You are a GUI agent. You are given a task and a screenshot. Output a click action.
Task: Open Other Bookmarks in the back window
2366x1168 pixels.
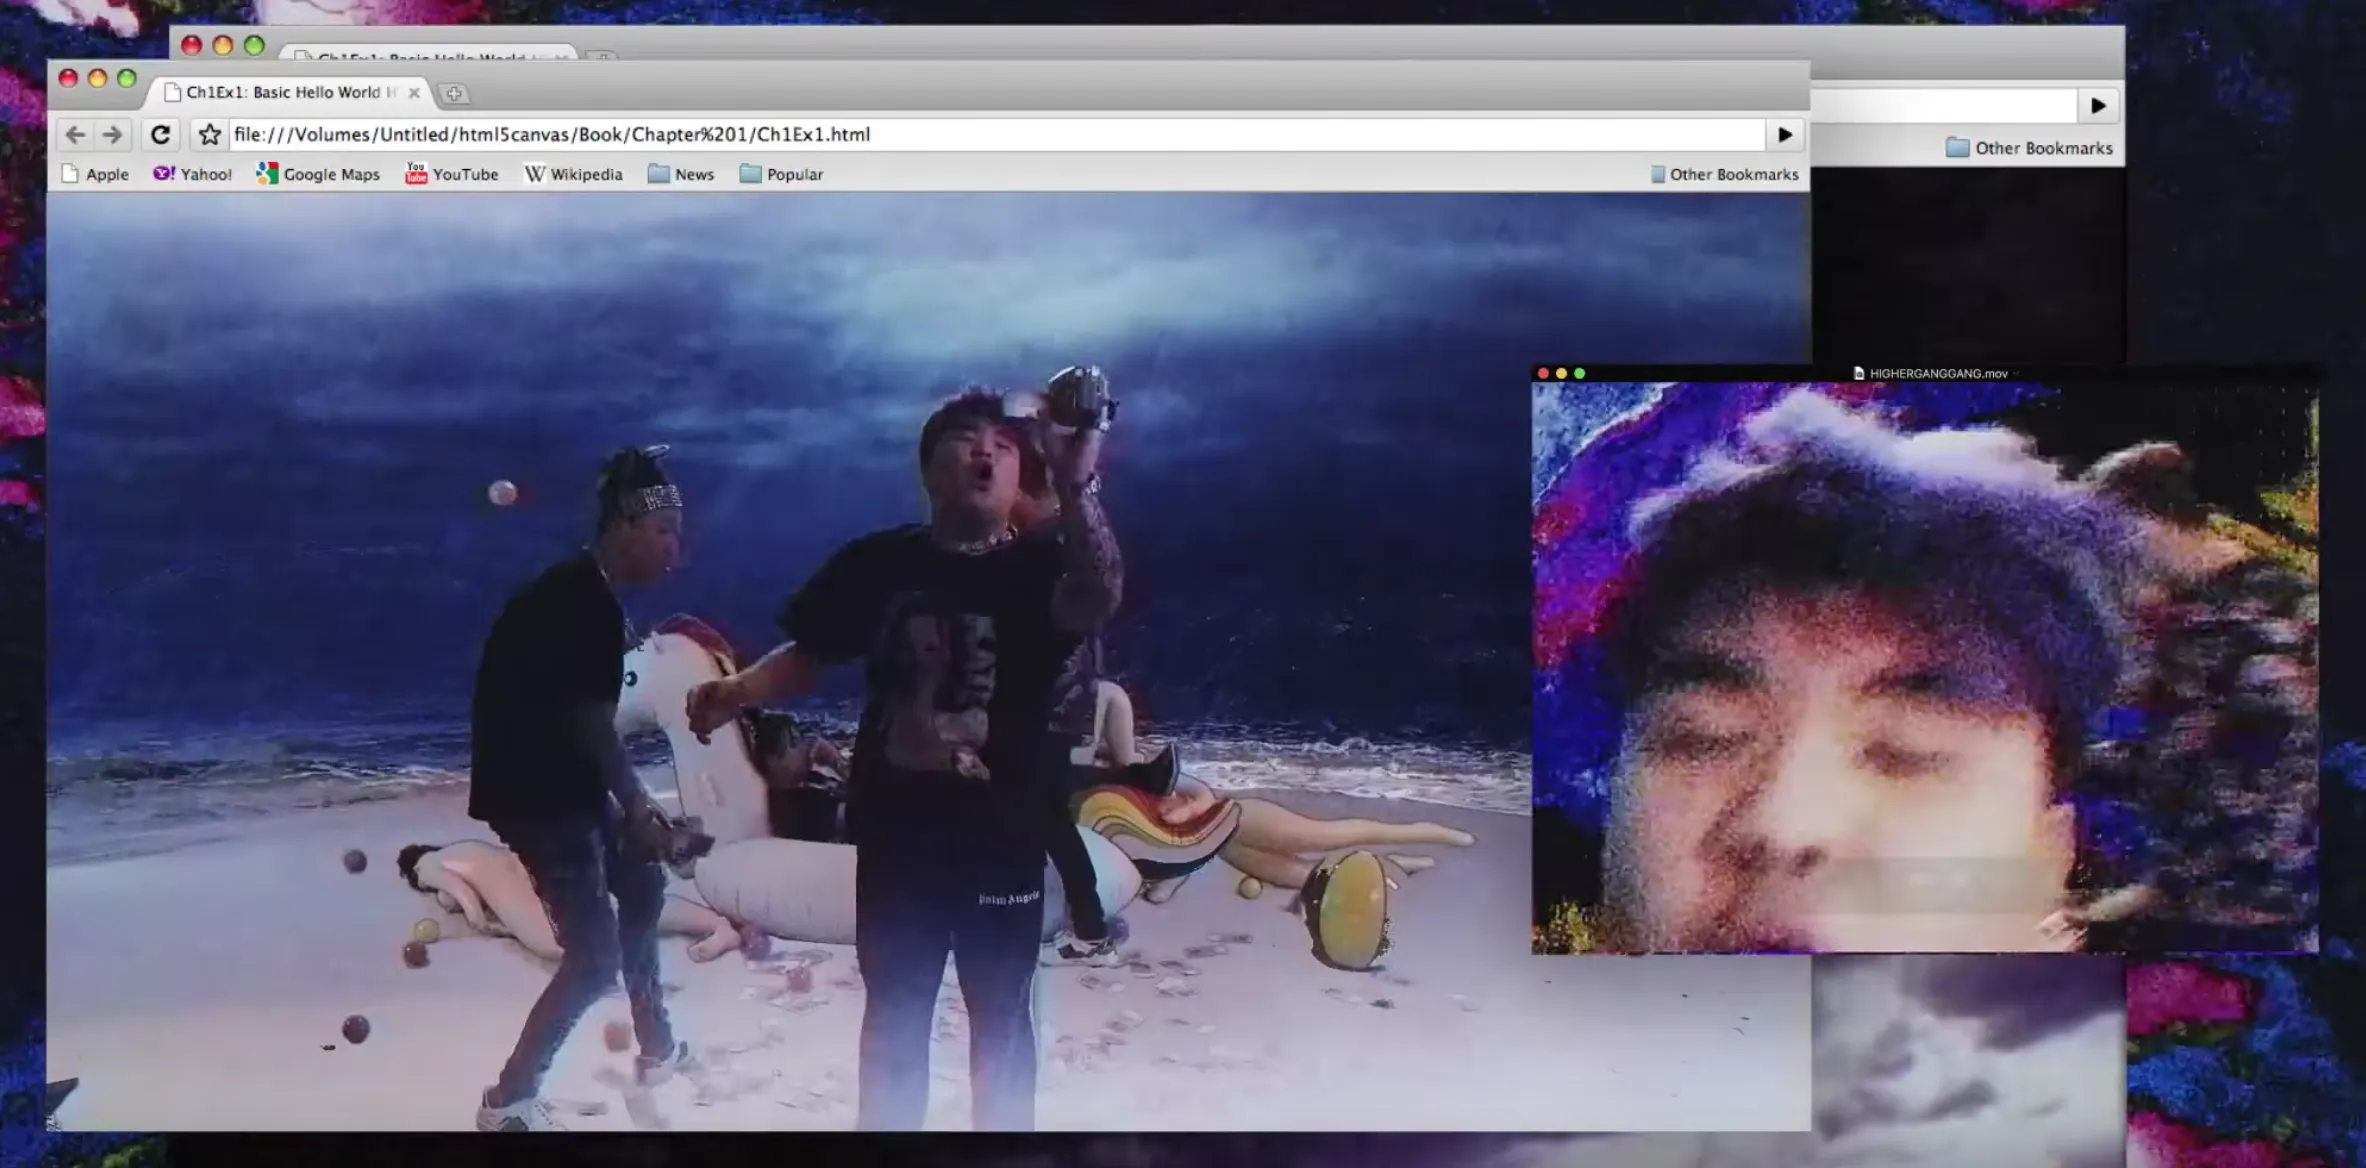pyautogui.click(x=2030, y=148)
